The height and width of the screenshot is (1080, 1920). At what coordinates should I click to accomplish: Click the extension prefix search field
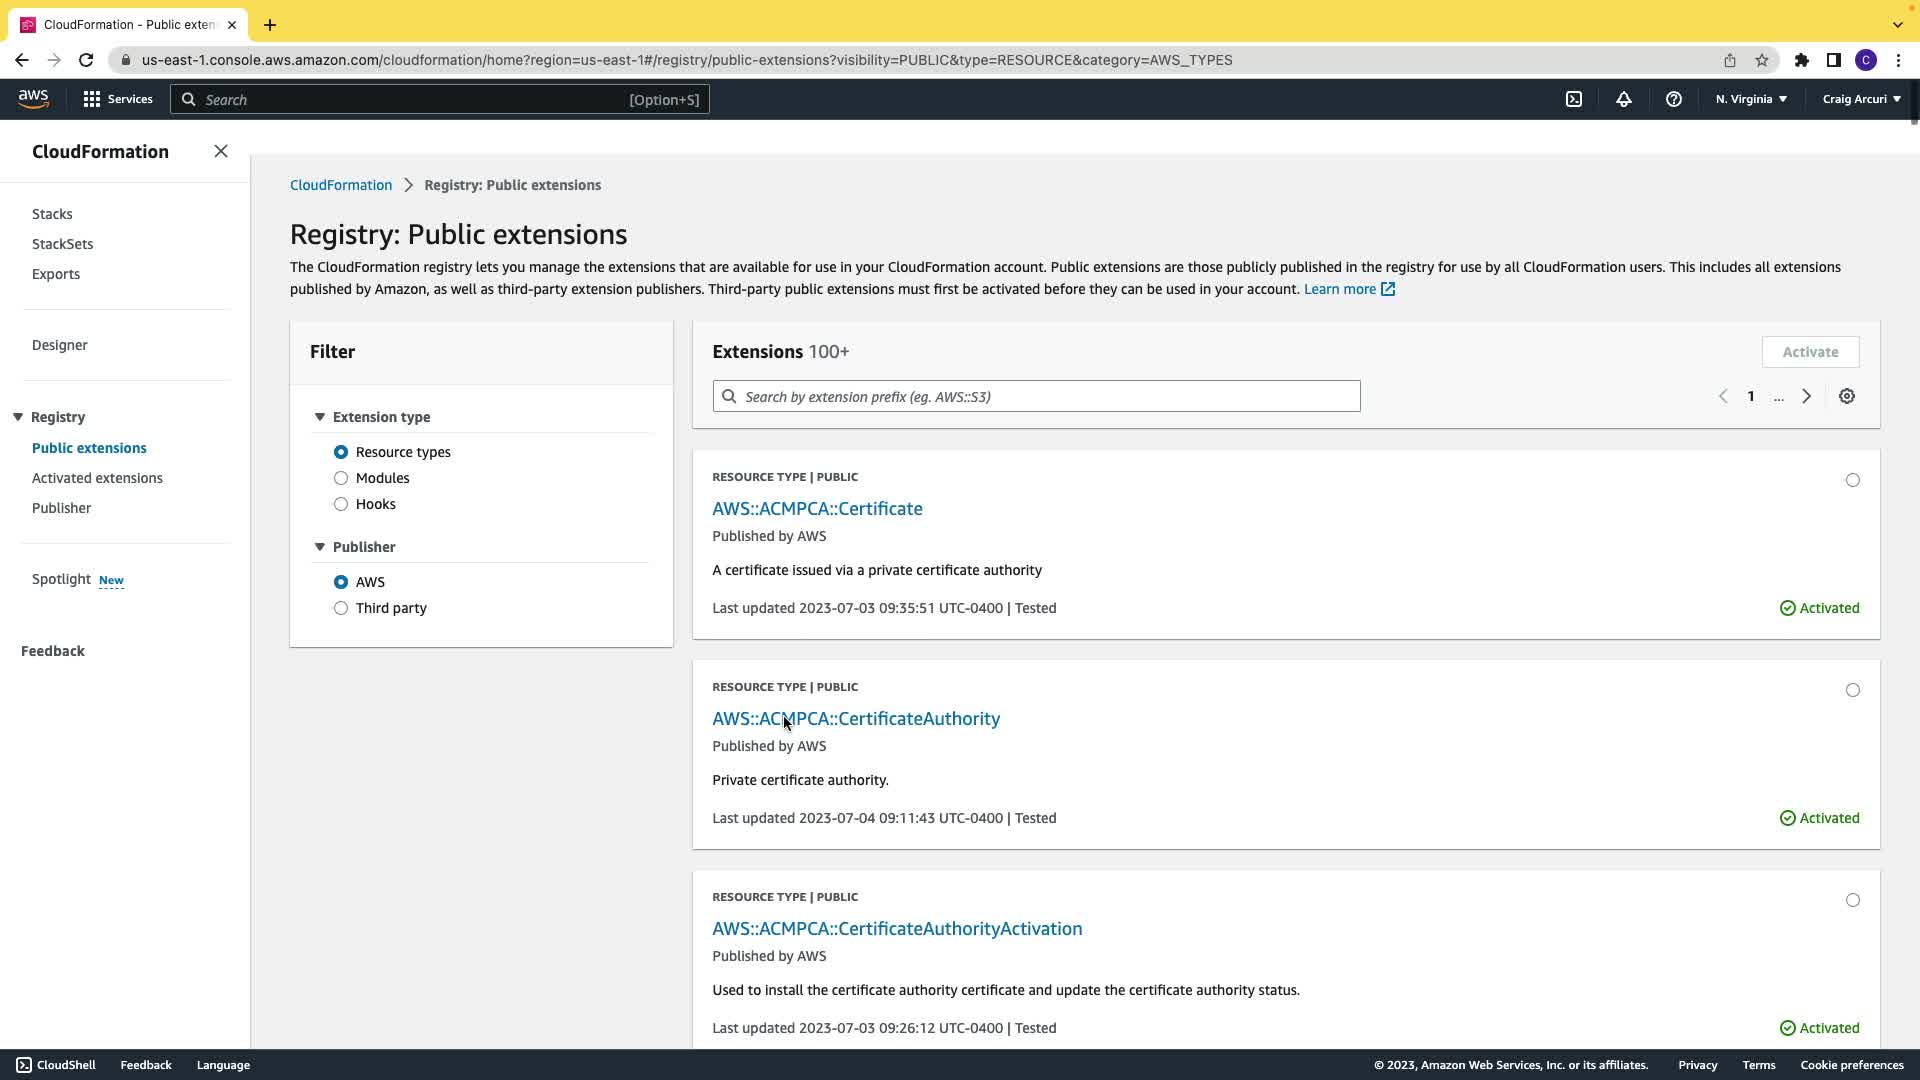click(1036, 397)
